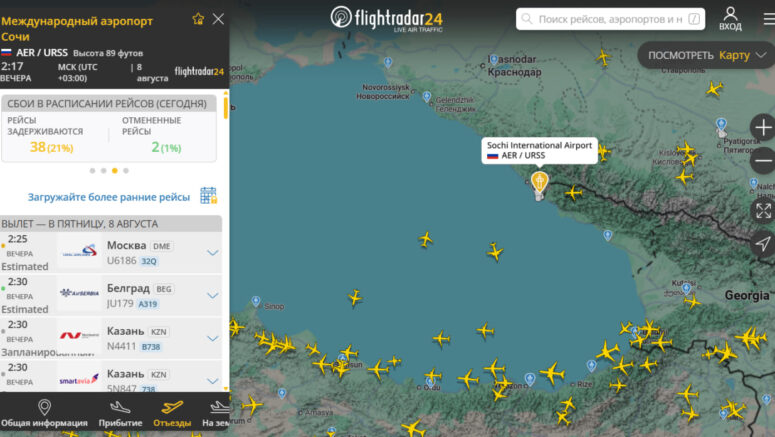
Task: Expand the Belgrade JU179 flight details
Action: click(x=213, y=296)
